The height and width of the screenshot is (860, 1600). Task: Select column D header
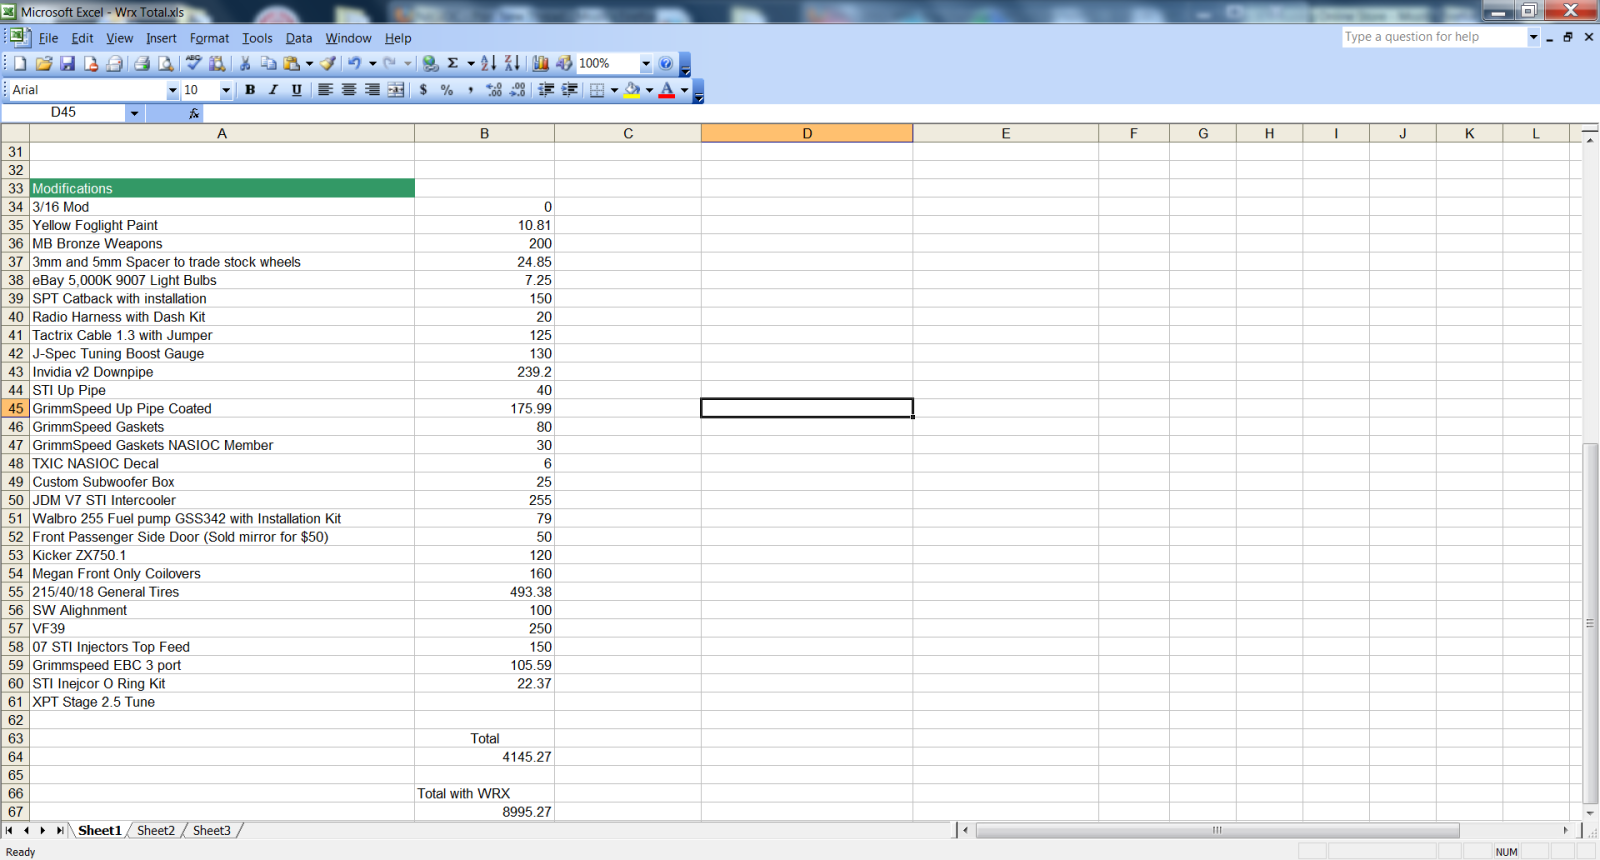807,133
